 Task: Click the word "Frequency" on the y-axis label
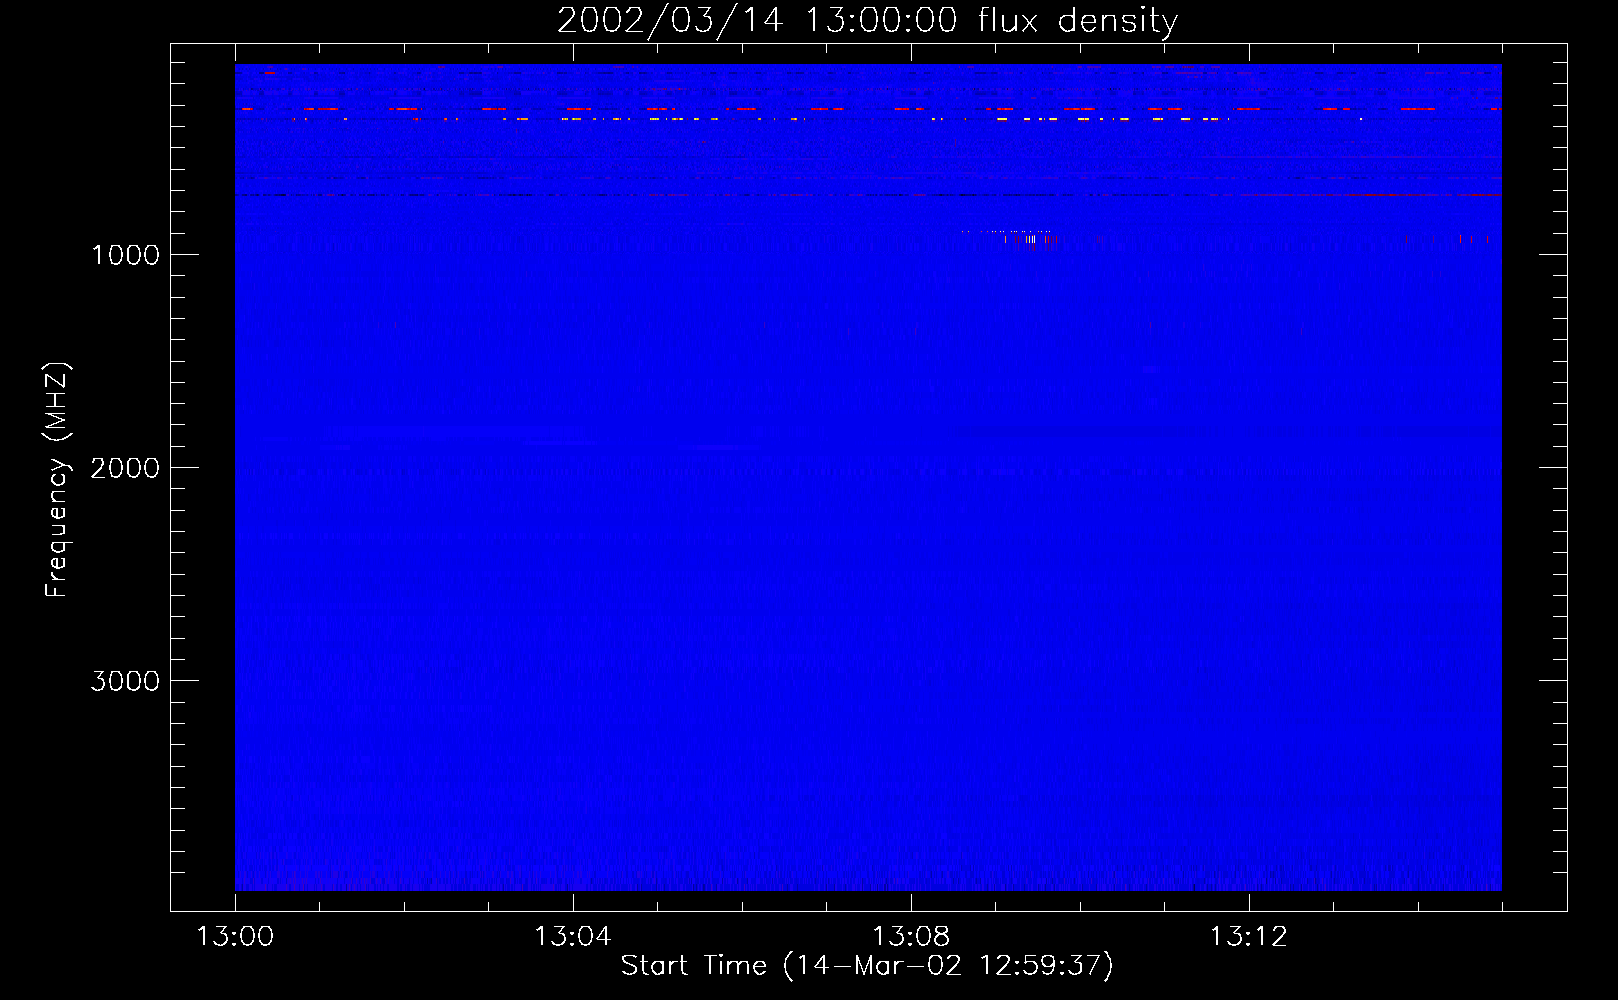coord(56,525)
